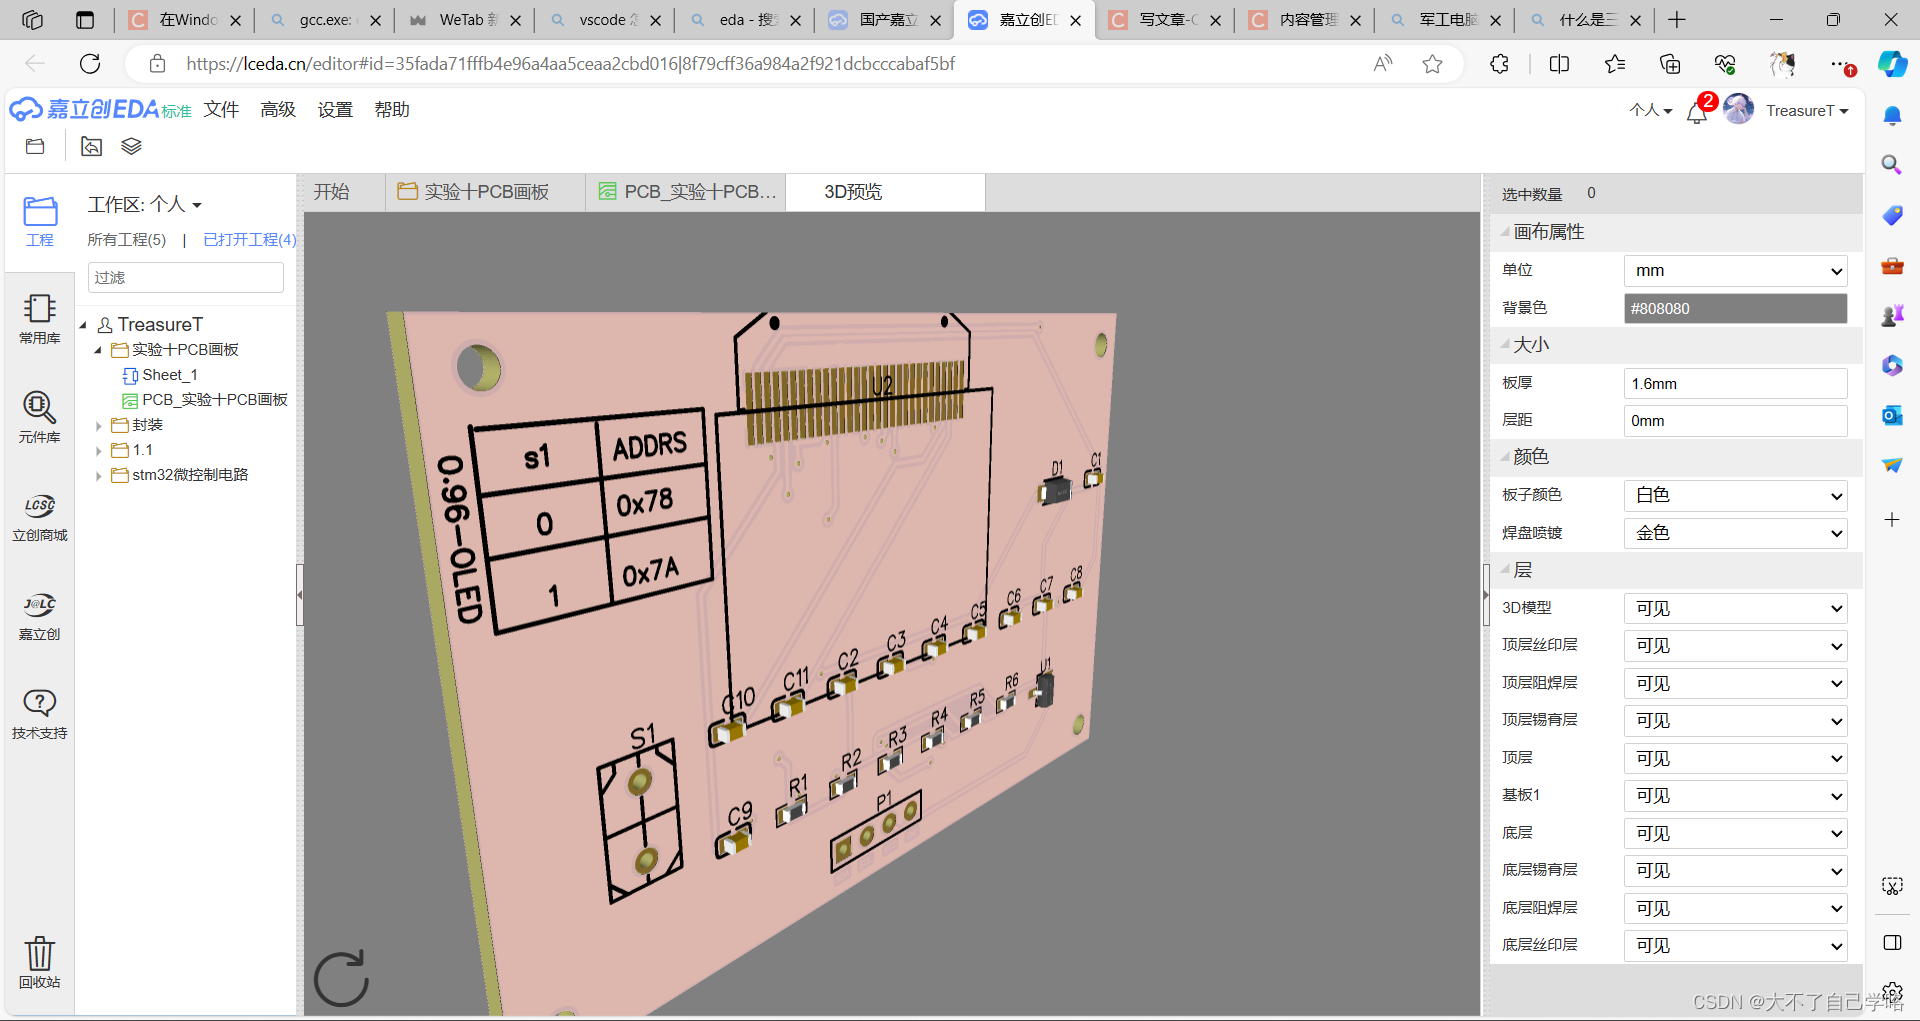This screenshot has width=1920, height=1021.
Task: Open the 基板1 visibility dropdown
Action: click(x=1736, y=796)
